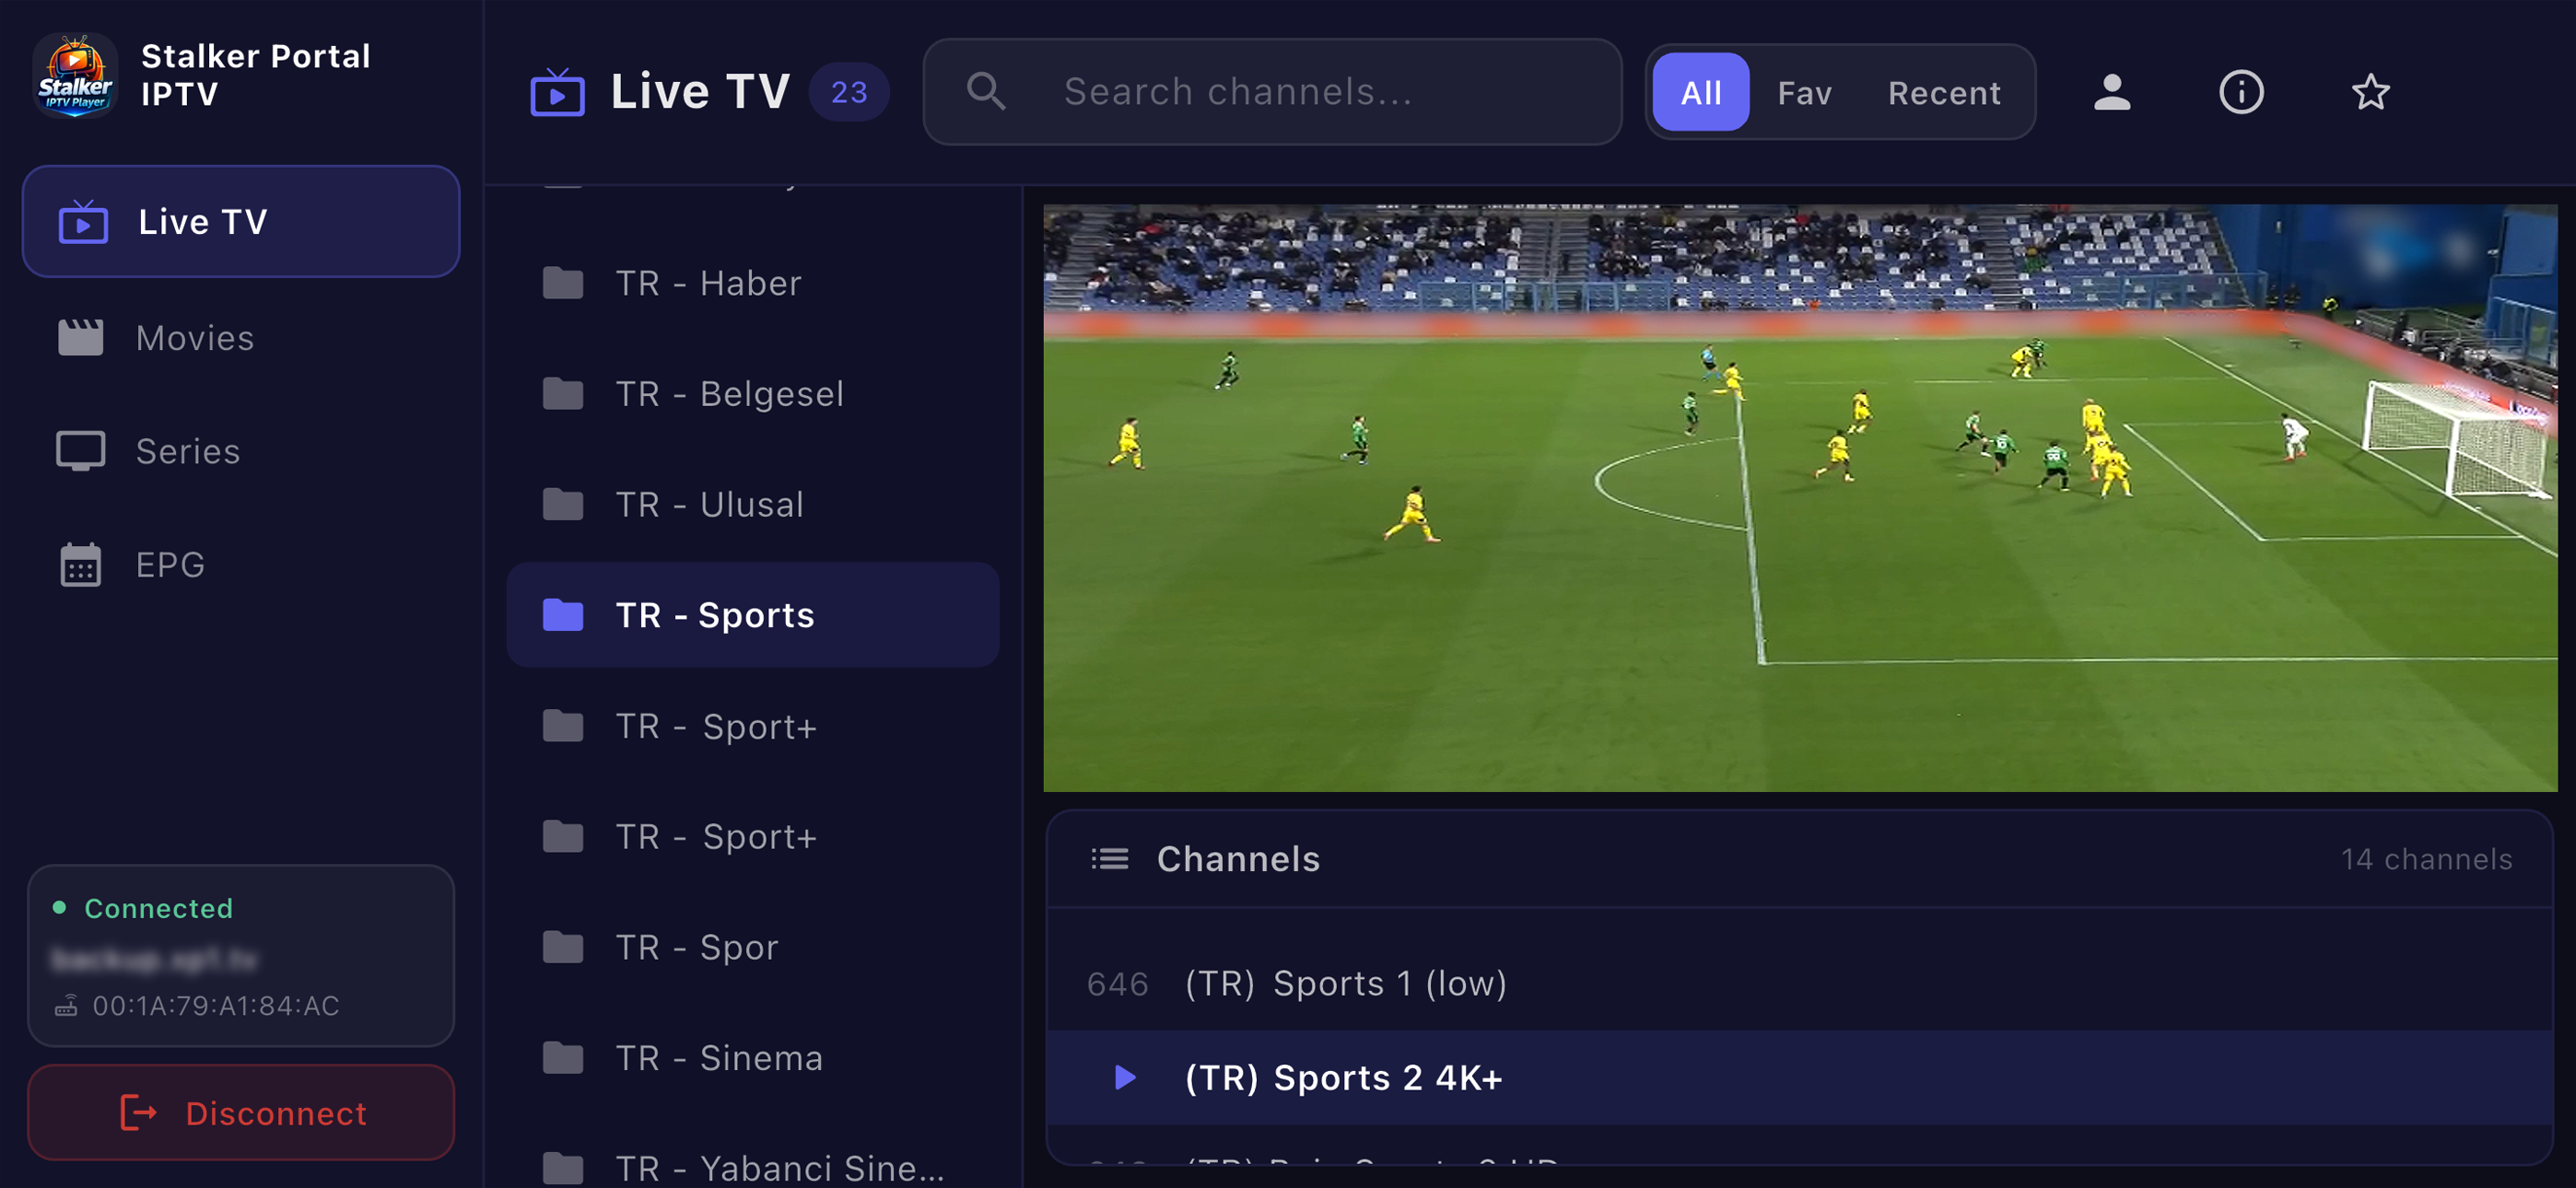Click the TR - Ulusal folder icon
The image size is (2576, 1188).
click(x=563, y=504)
